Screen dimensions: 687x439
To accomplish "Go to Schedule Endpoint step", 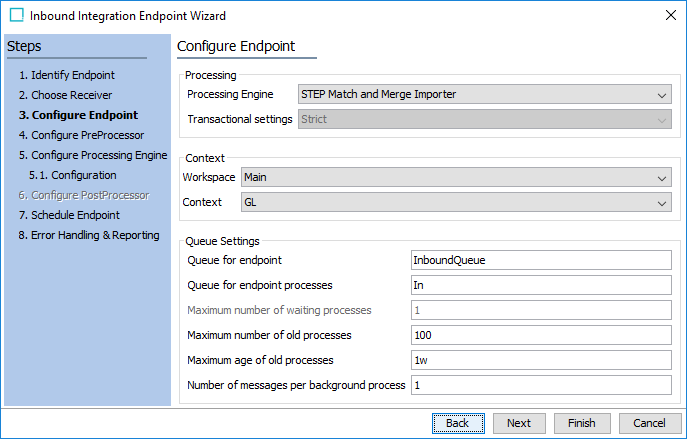I will 69,215.
